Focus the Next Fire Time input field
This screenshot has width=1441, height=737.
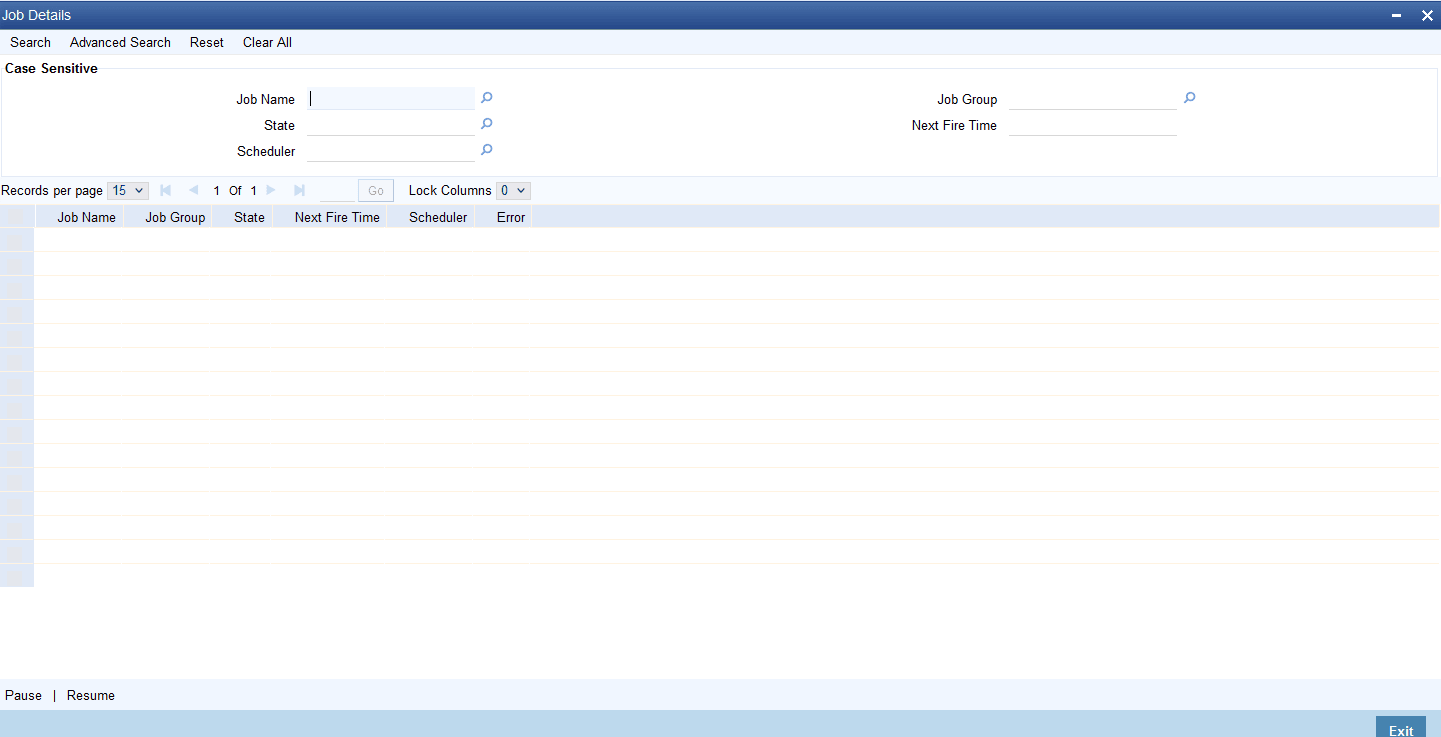(1093, 125)
